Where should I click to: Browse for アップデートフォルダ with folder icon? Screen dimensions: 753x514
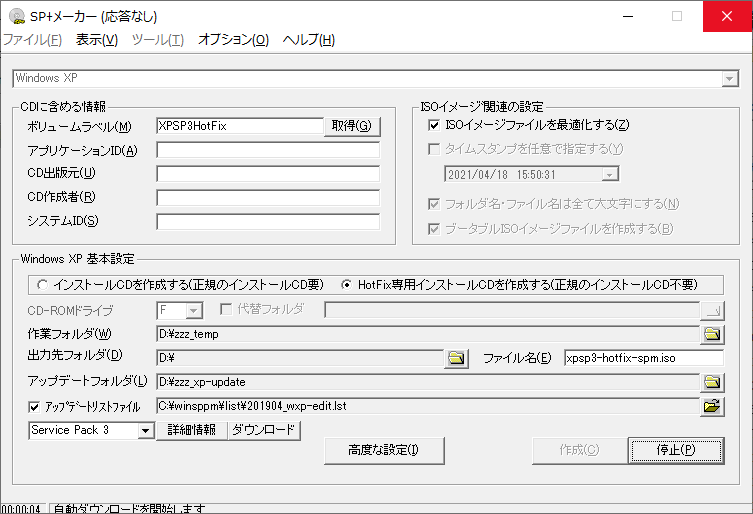tap(712, 382)
